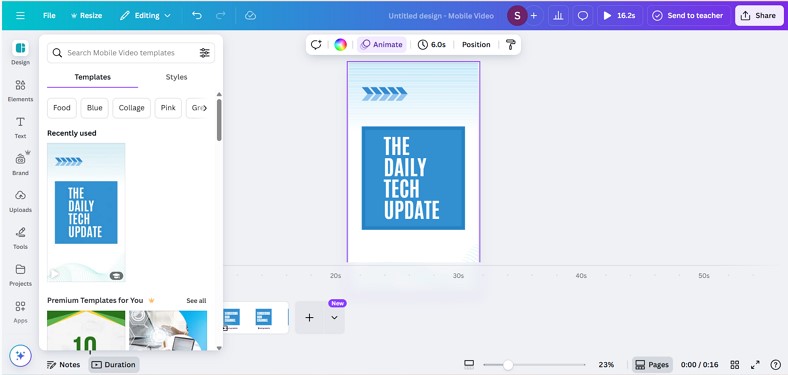This screenshot has width=788, height=375.
Task: Expand the Editing mode dropdown
Action: [145, 16]
